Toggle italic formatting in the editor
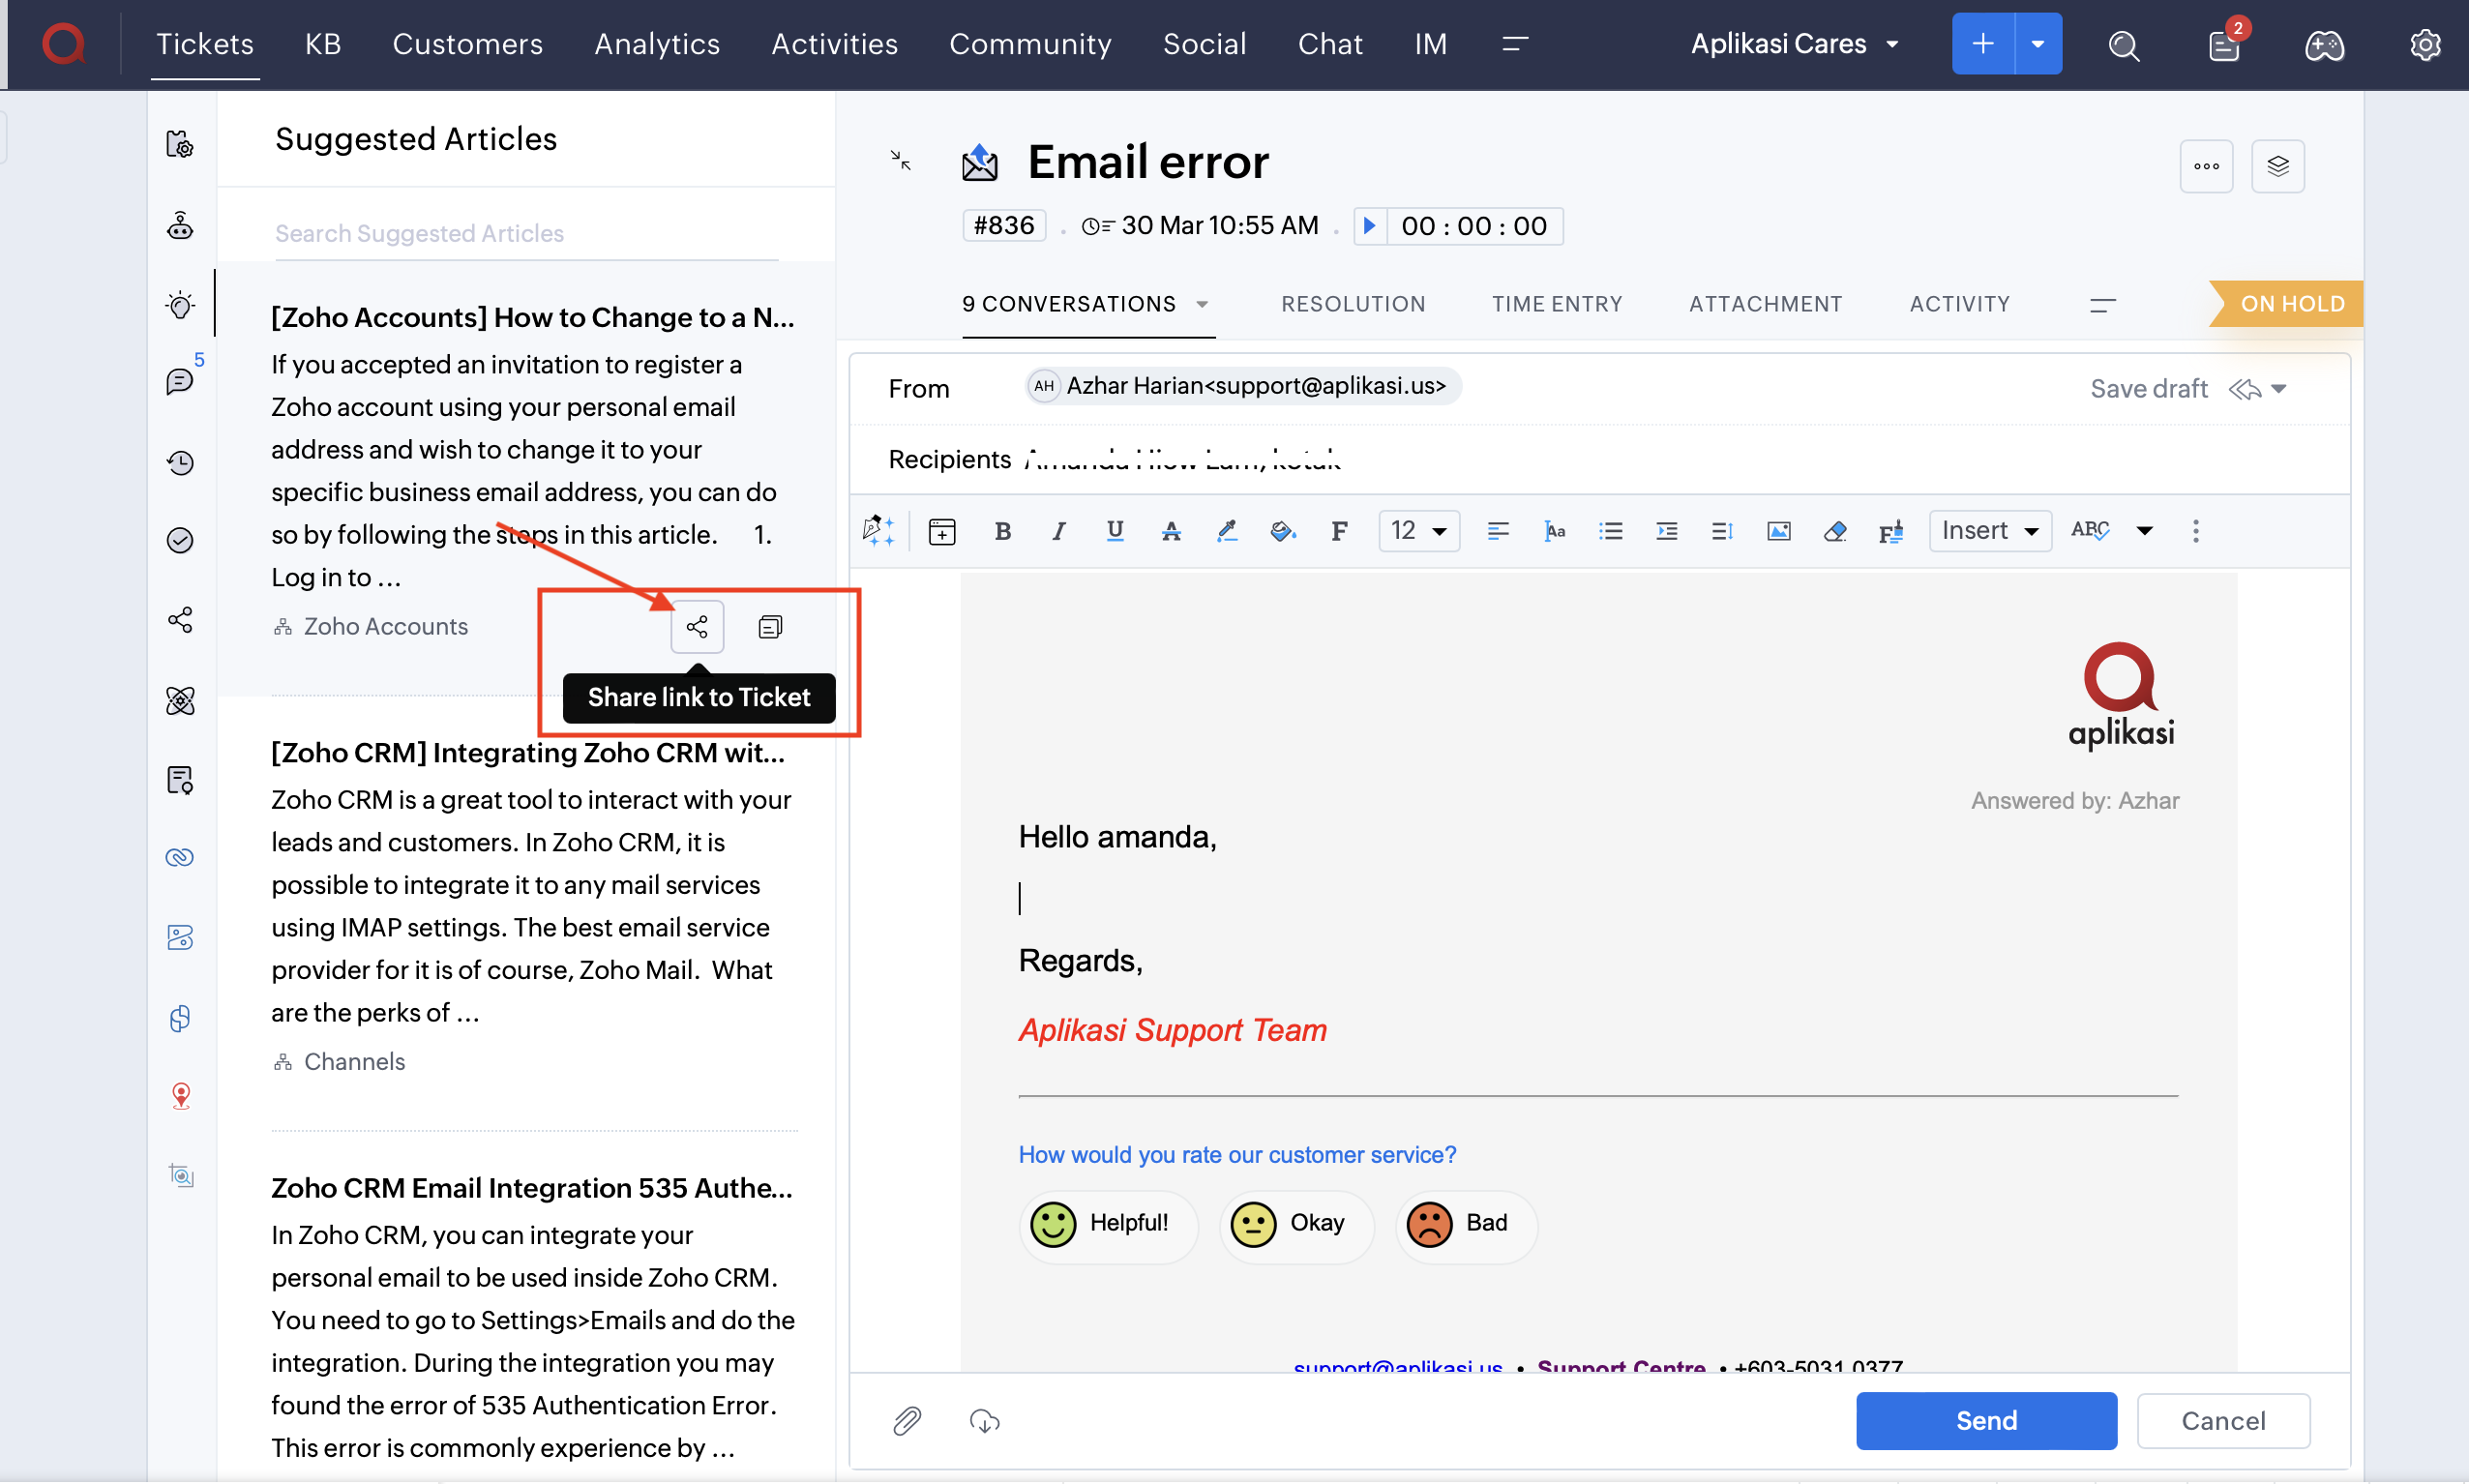2469x1484 pixels. click(x=1058, y=531)
